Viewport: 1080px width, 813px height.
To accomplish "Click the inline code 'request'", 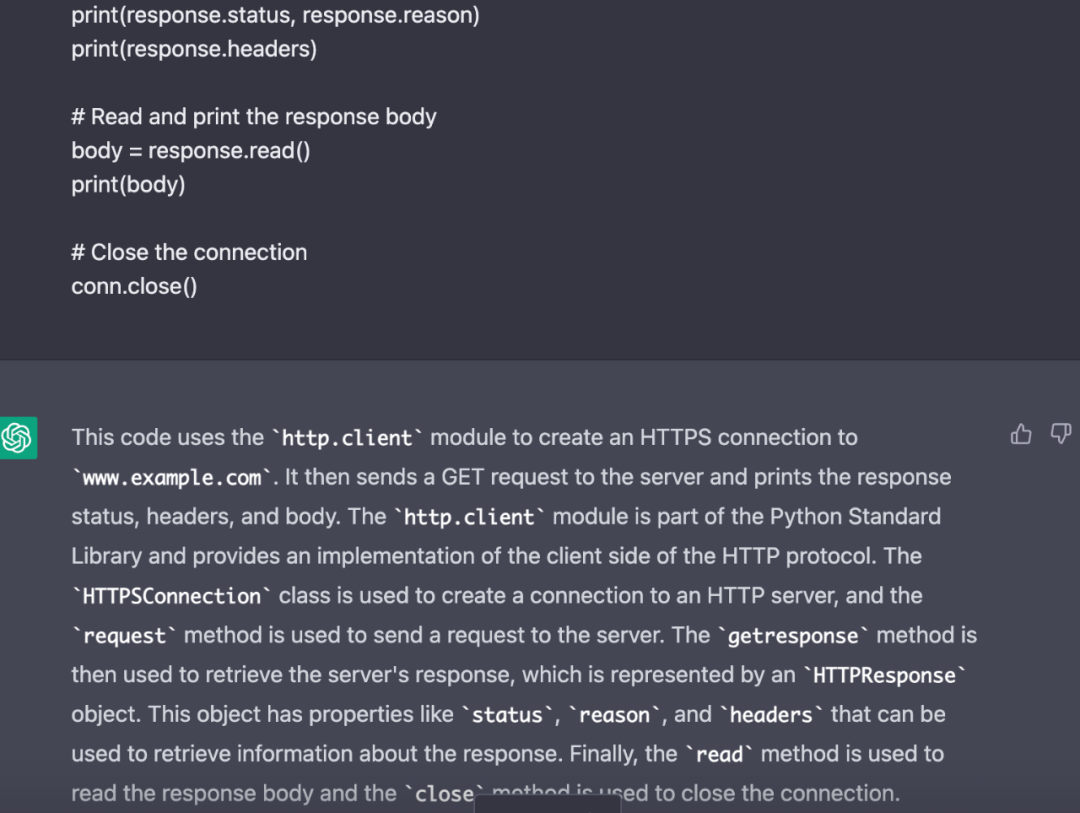I will (x=124, y=636).
